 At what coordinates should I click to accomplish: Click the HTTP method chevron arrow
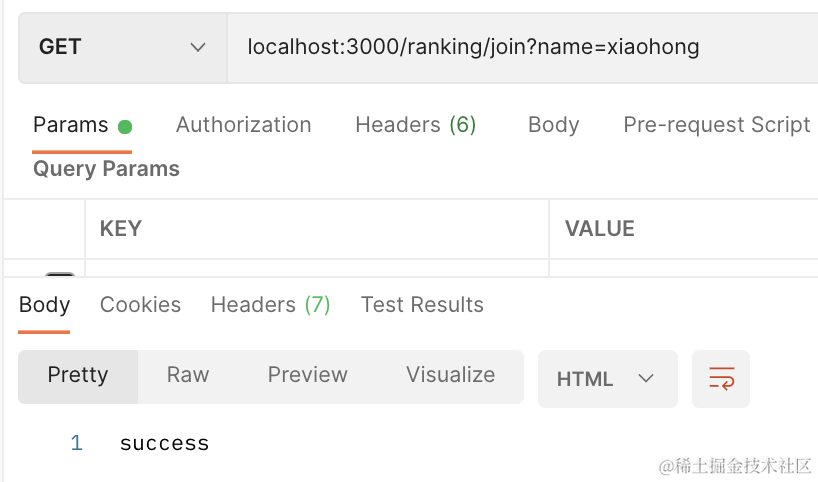[x=198, y=47]
